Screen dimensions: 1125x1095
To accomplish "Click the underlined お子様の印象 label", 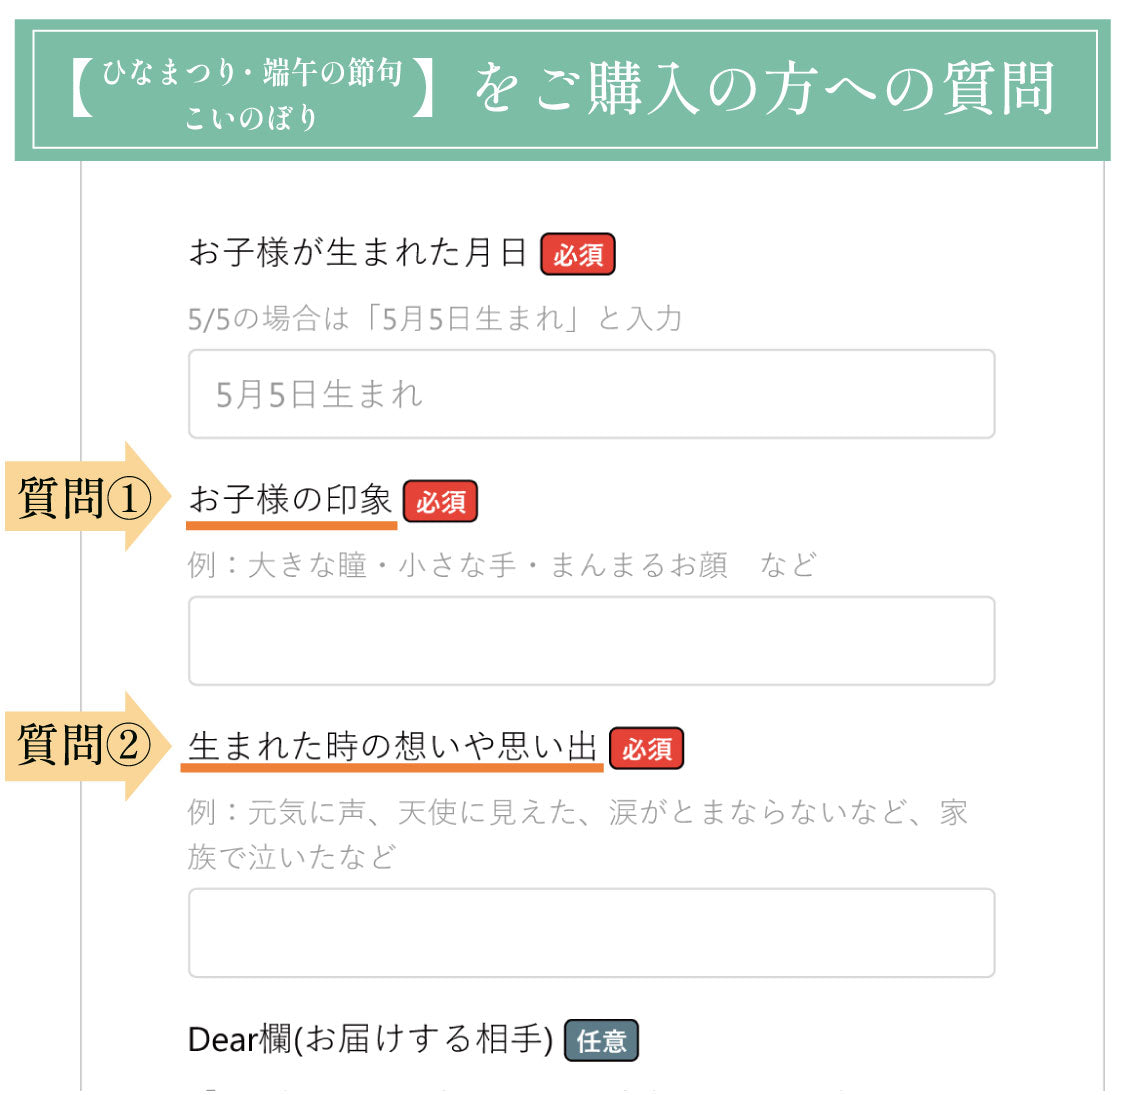I will click(x=291, y=500).
